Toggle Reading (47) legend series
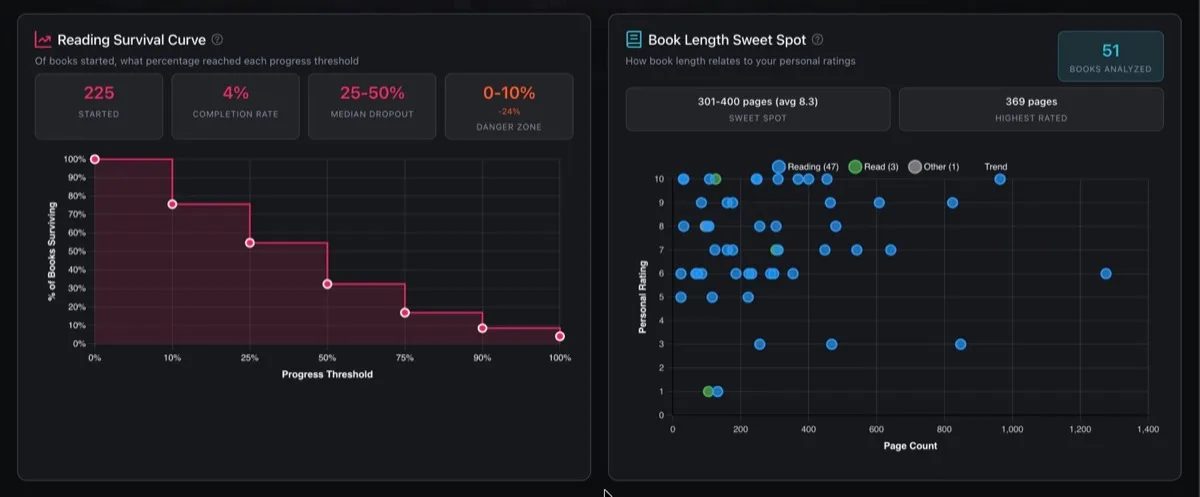Screen dimensions: 1200x497 (805, 167)
